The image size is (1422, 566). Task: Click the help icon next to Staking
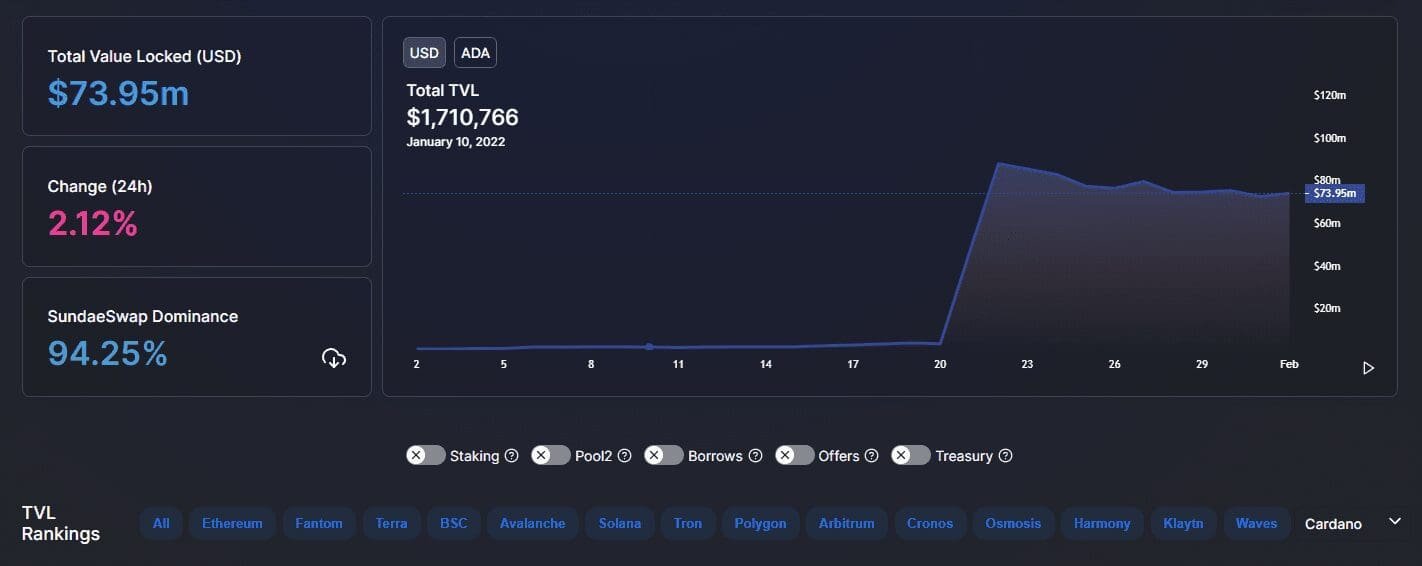pyautogui.click(x=511, y=456)
